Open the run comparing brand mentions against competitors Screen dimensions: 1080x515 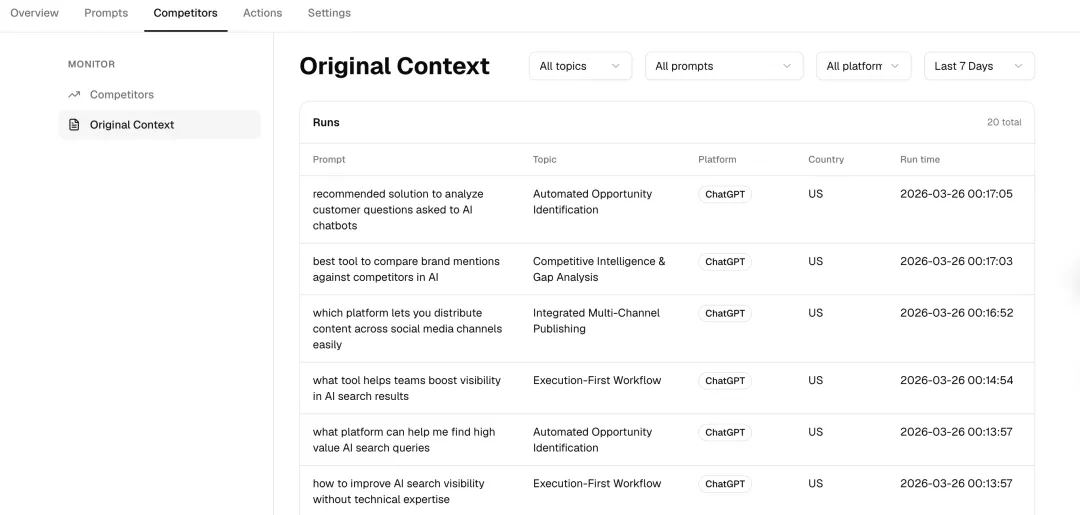406,269
